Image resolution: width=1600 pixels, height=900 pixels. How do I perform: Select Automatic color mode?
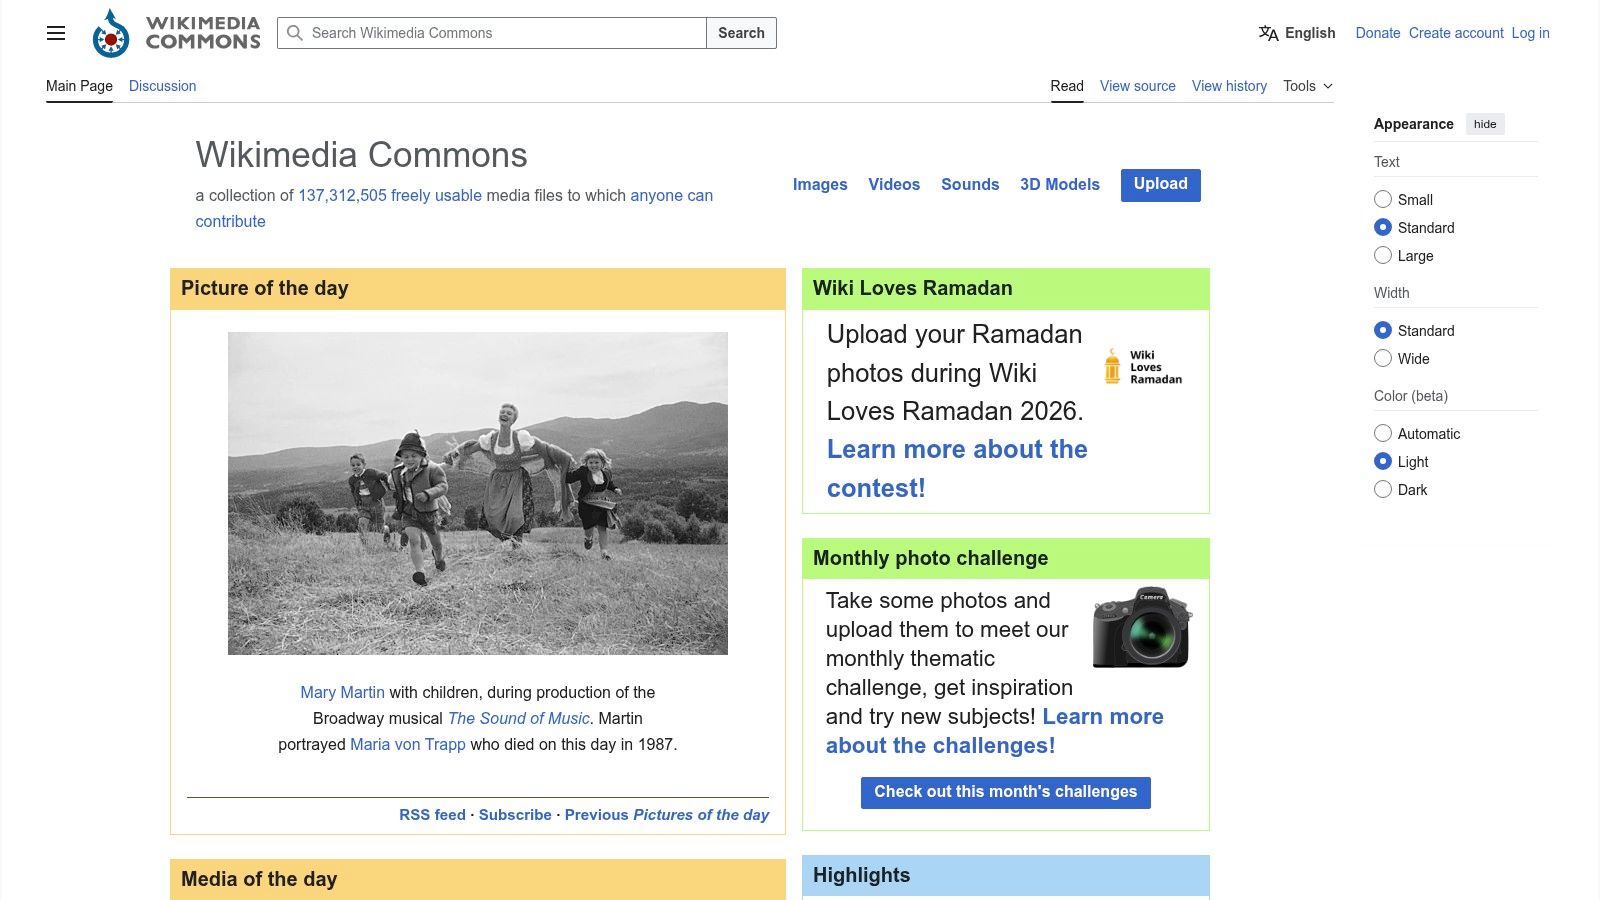click(x=1383, y=433)
